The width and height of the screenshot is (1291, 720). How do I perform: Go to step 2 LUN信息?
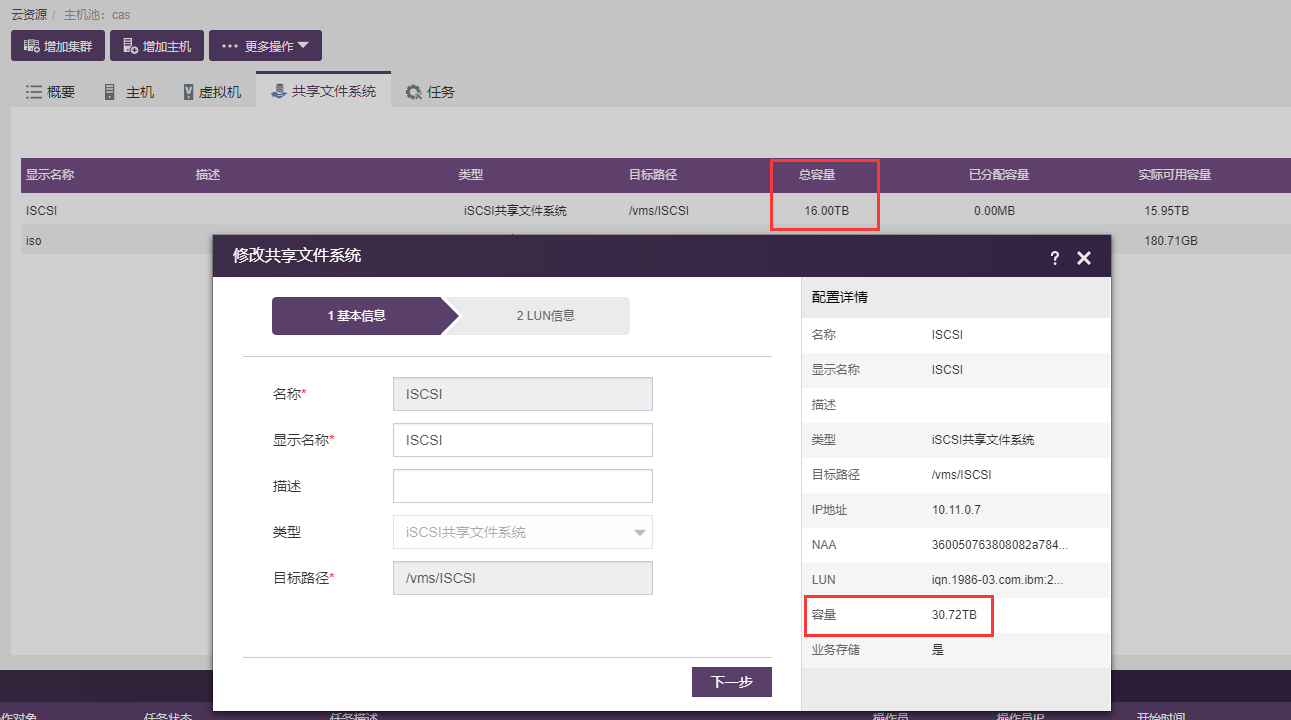pos(545,316)
